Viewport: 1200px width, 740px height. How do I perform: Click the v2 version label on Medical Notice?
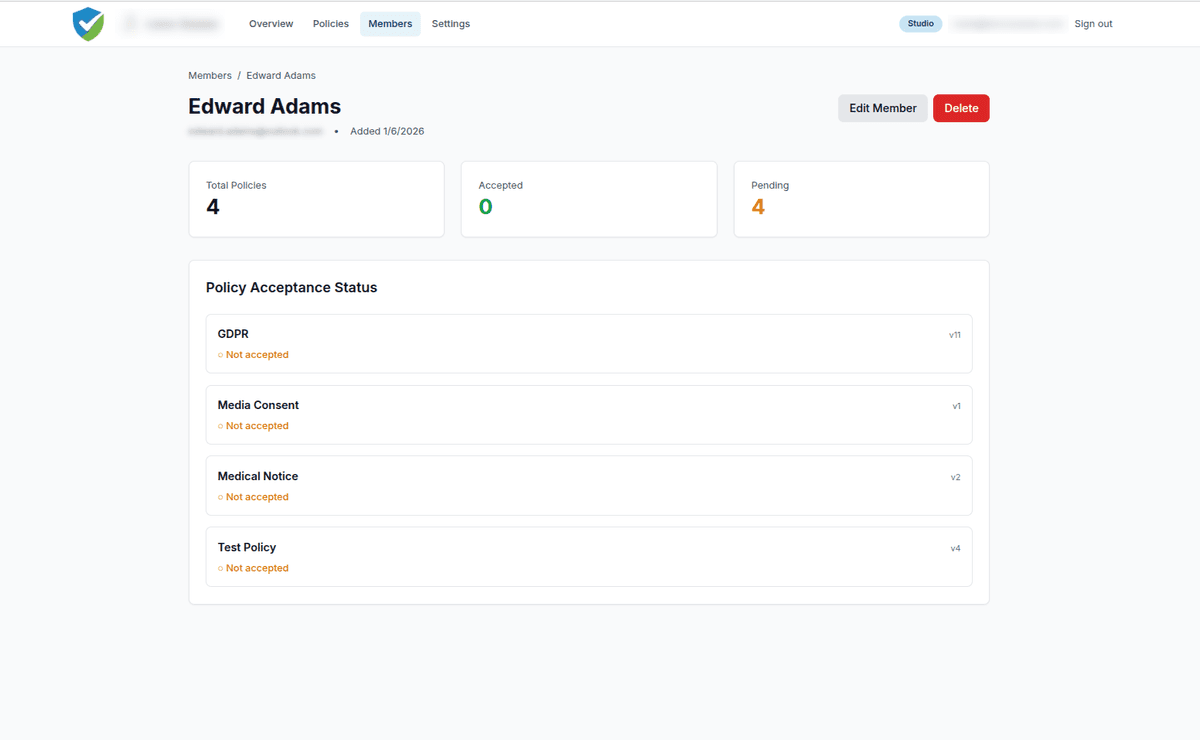coord(956,477)
